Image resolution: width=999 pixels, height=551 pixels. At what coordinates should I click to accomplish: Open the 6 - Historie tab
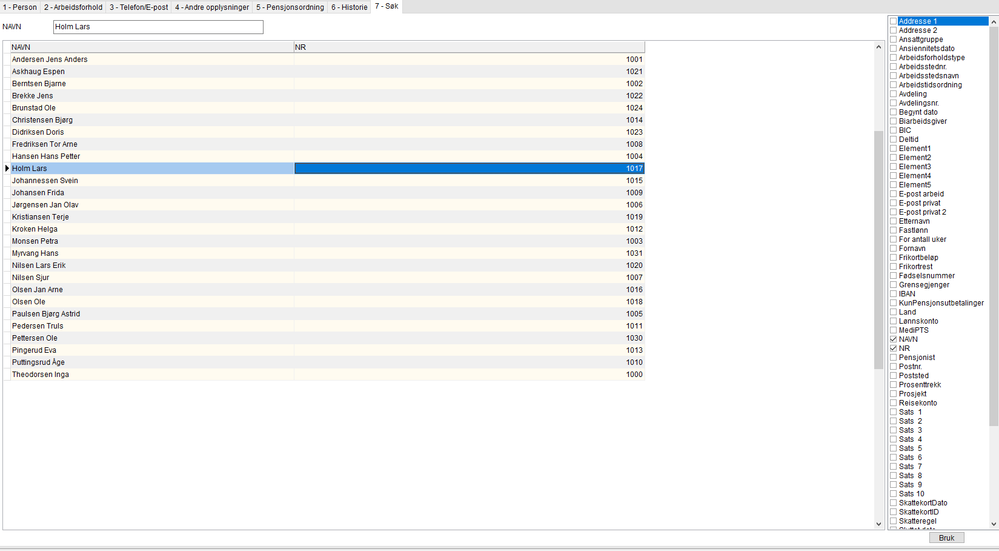[349, 7]
